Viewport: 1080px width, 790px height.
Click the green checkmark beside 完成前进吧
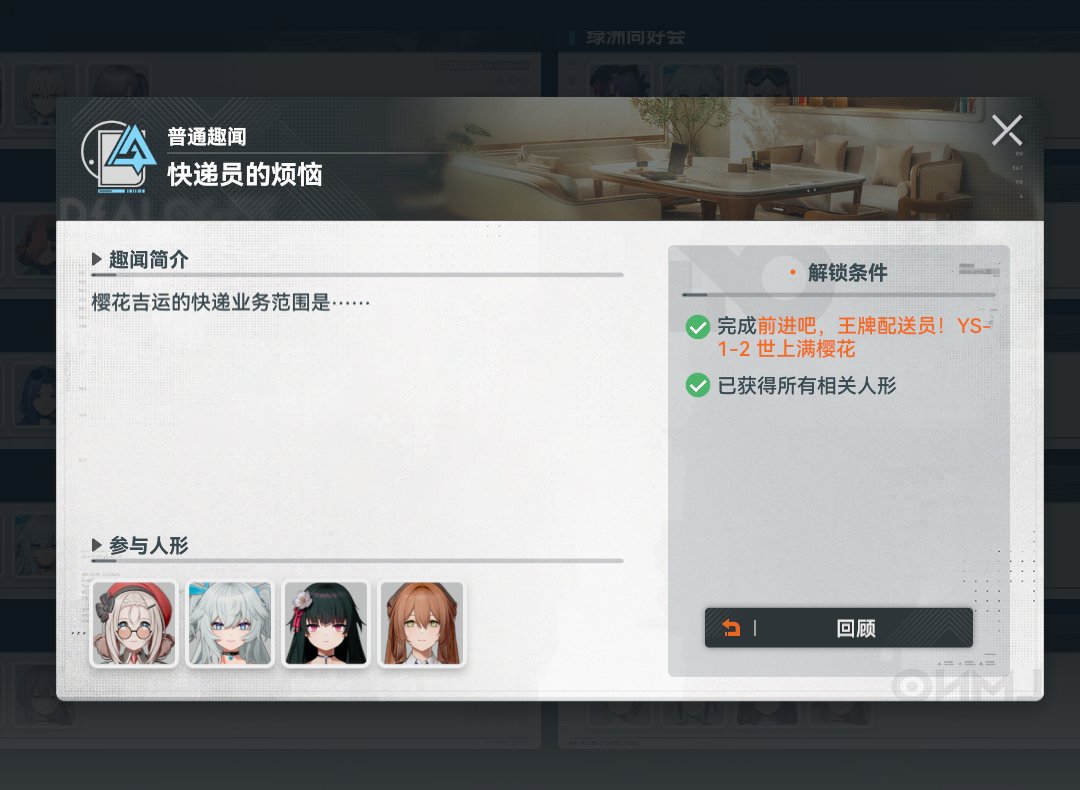[698, 326]
